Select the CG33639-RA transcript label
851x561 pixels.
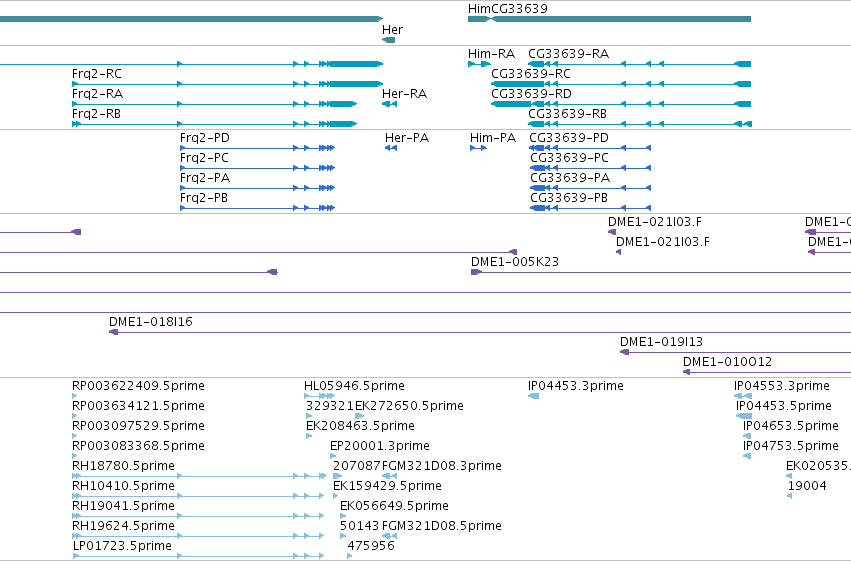[568, 54]
